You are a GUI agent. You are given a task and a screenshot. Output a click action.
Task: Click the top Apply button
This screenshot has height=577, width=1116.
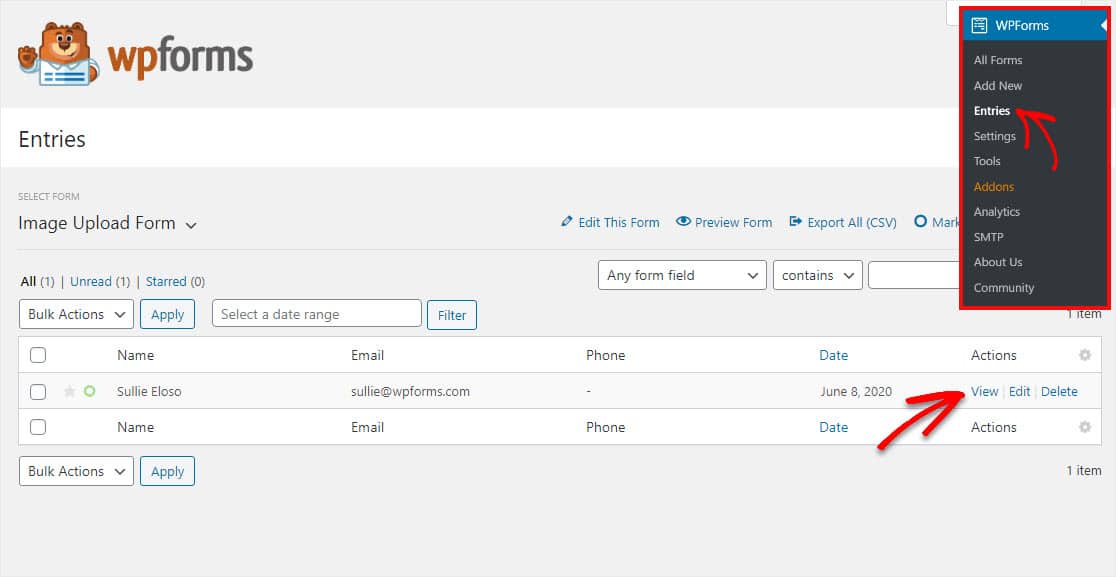coord(167,314)
